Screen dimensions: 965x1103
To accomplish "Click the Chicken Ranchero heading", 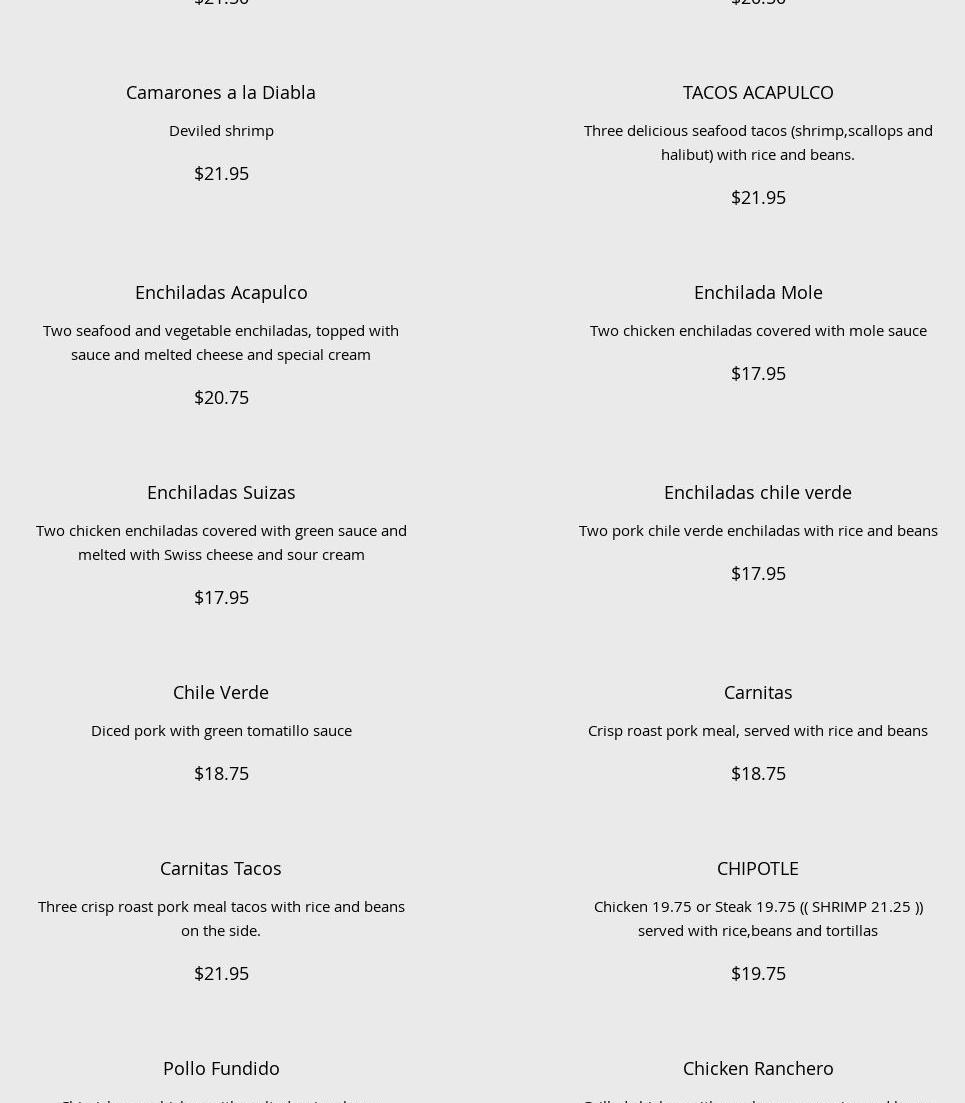I will pos(757,1068).
